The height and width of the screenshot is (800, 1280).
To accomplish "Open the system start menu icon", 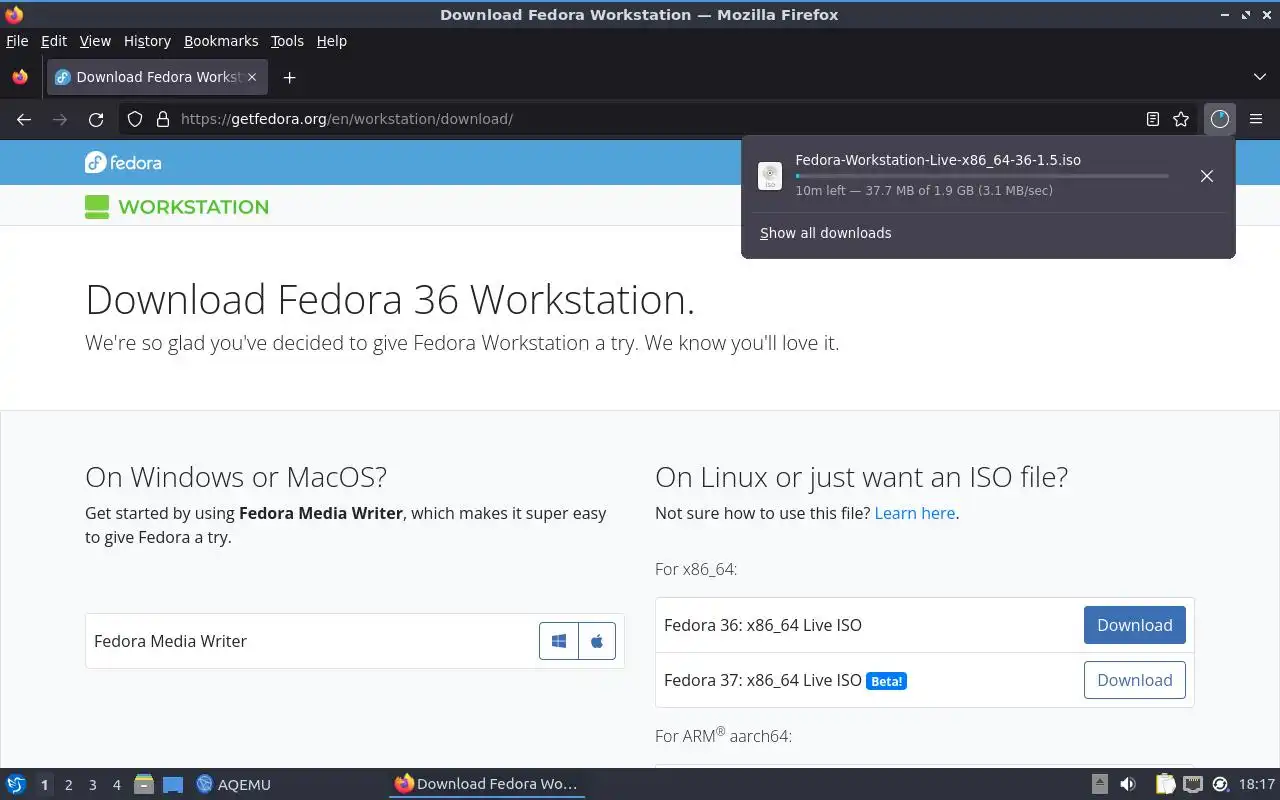I will pos(16,784).
